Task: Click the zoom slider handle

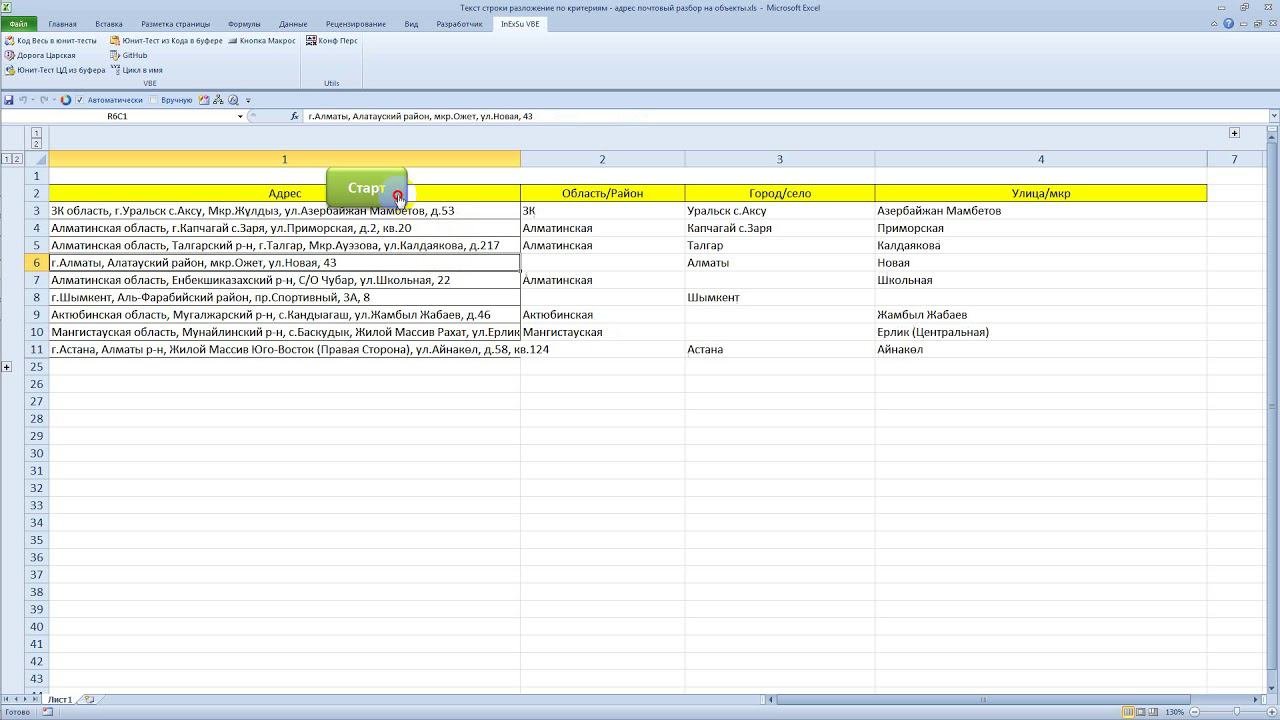Action: pos(1236,712)
